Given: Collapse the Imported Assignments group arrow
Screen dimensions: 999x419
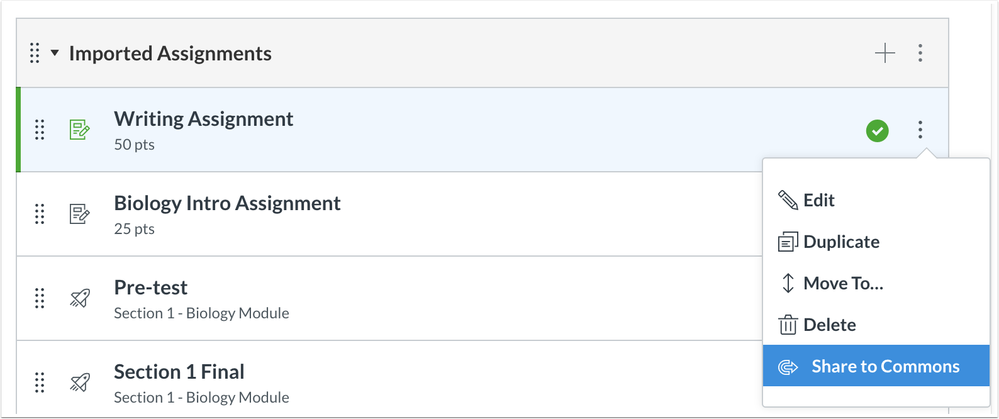Looking at the screenshot, I should click(x=55, y=54).
